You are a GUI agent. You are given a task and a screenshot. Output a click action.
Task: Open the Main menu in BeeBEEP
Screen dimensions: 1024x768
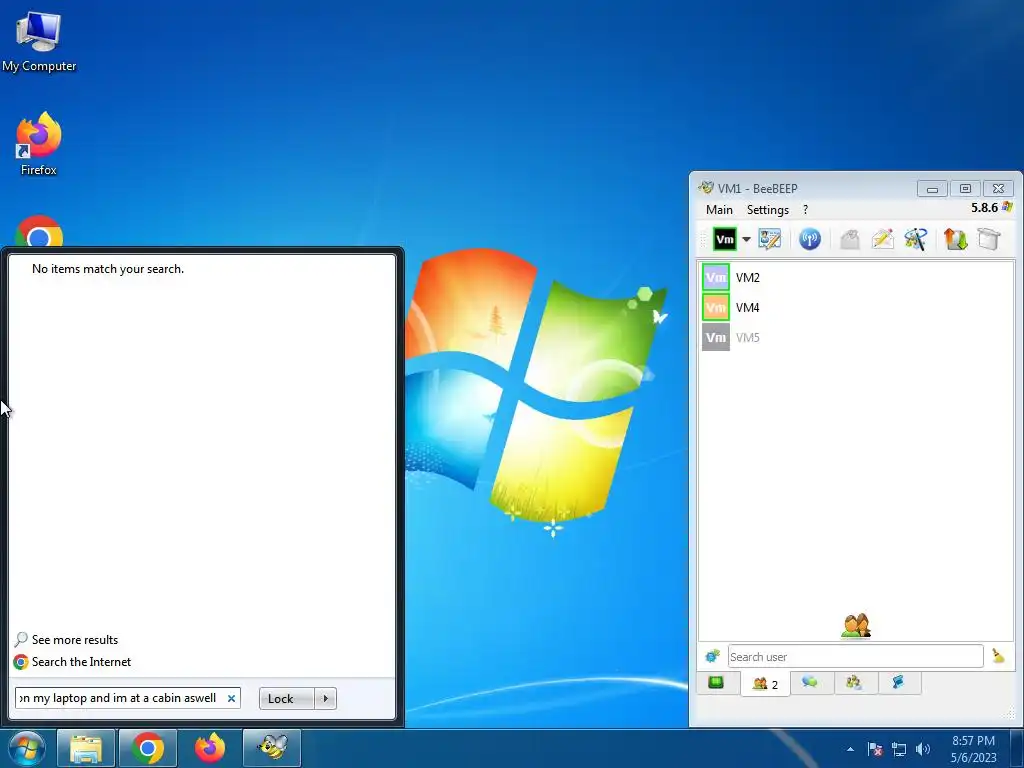719,210
